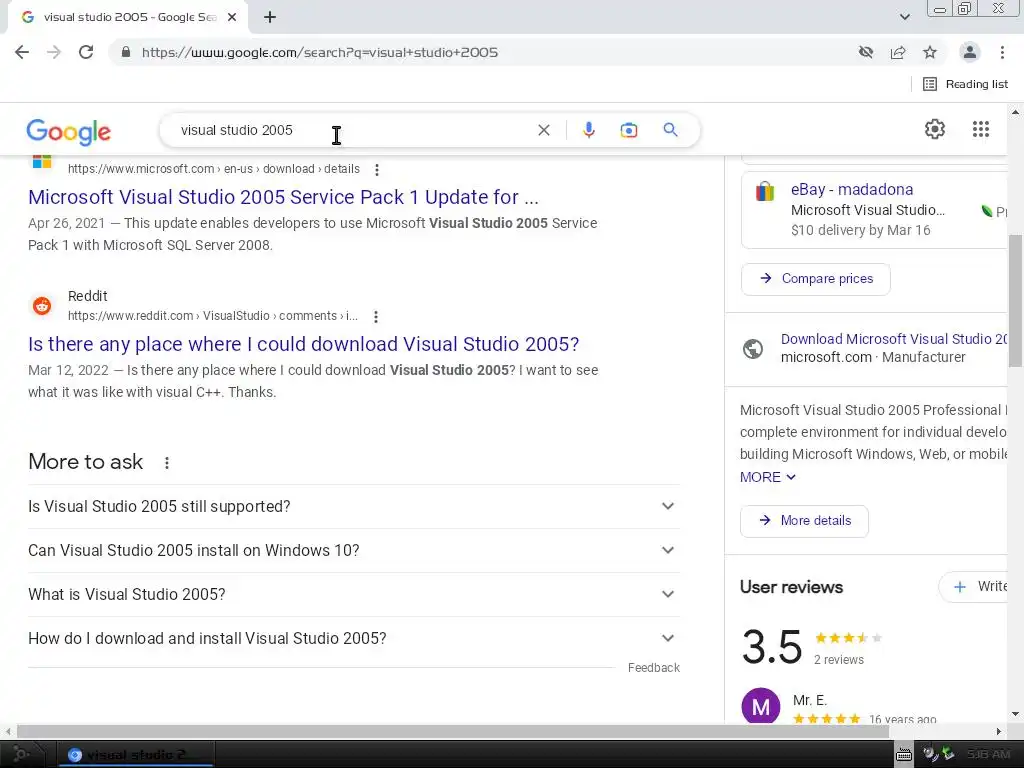Open Download Microsoft Visual Studio manufacturer link

(x=894, y=339)
